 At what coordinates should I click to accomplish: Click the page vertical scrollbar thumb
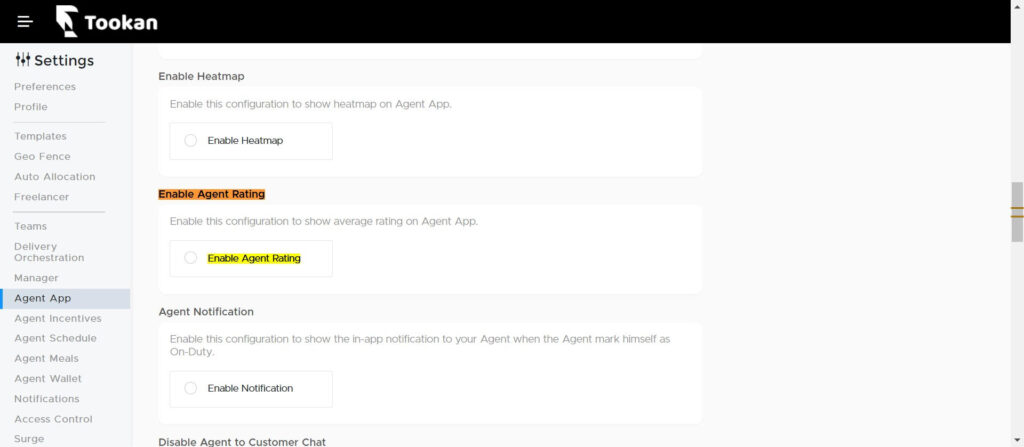pos(1017,212)
